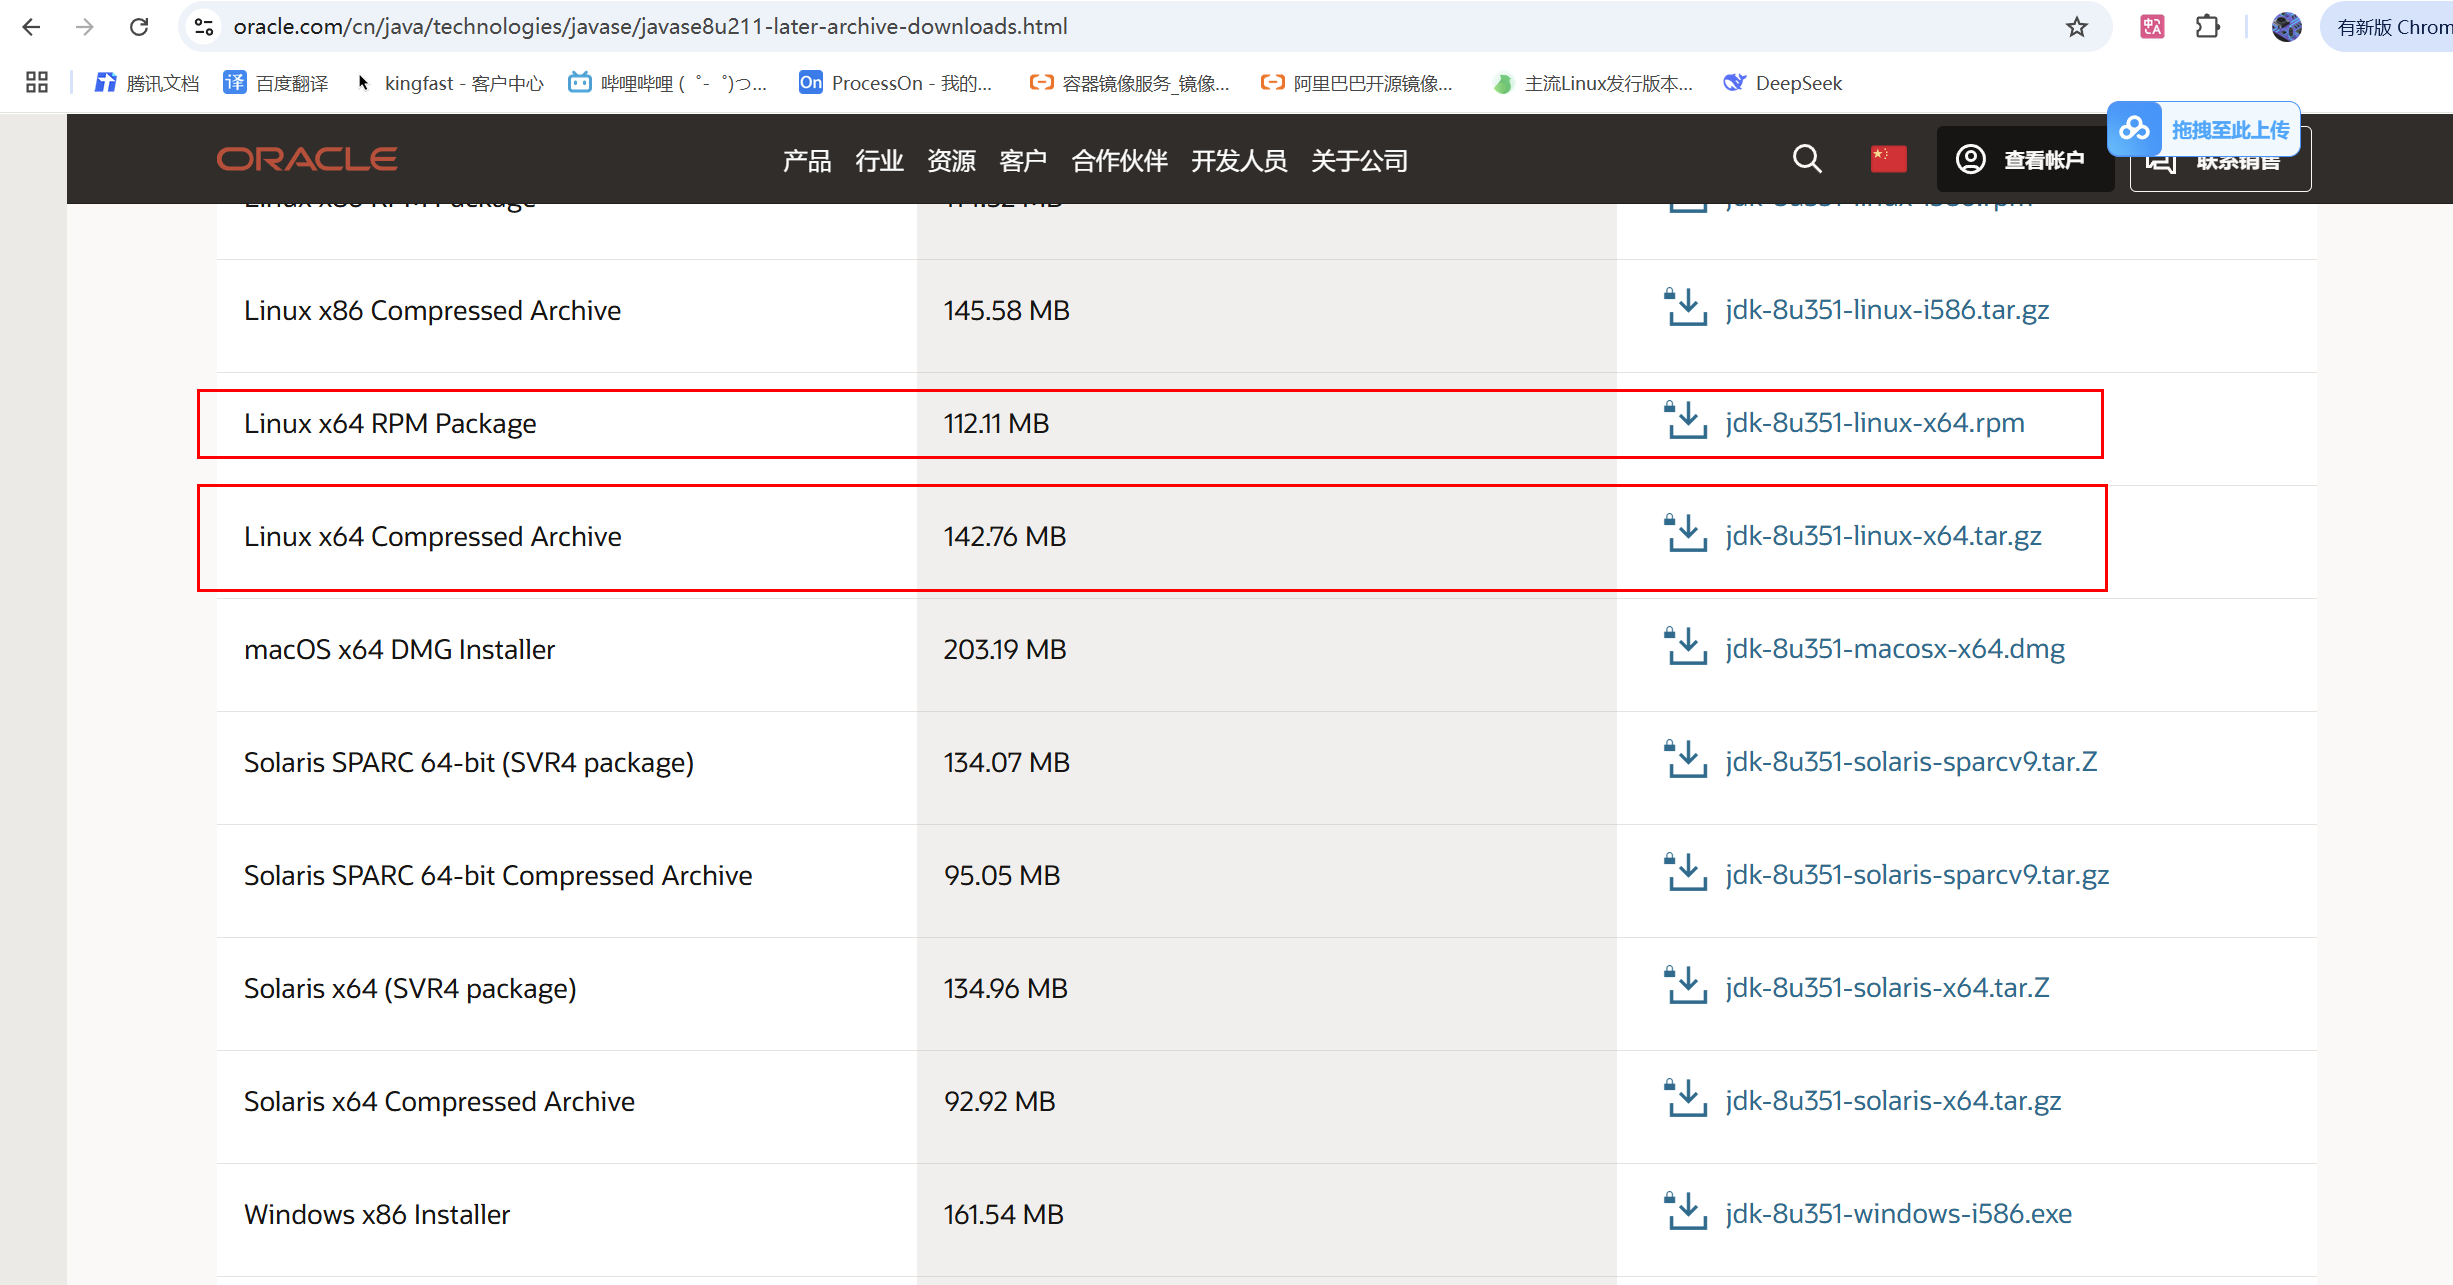Screen dimensions: 2453x1285
Task: Click the 拖拽至此上传 cloud upload widget
Action: click(2203, 129)
